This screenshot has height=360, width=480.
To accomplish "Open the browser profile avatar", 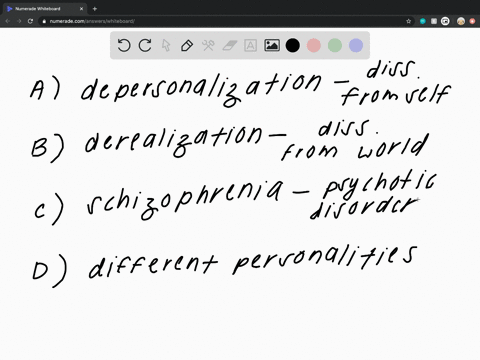I will 461,21.
